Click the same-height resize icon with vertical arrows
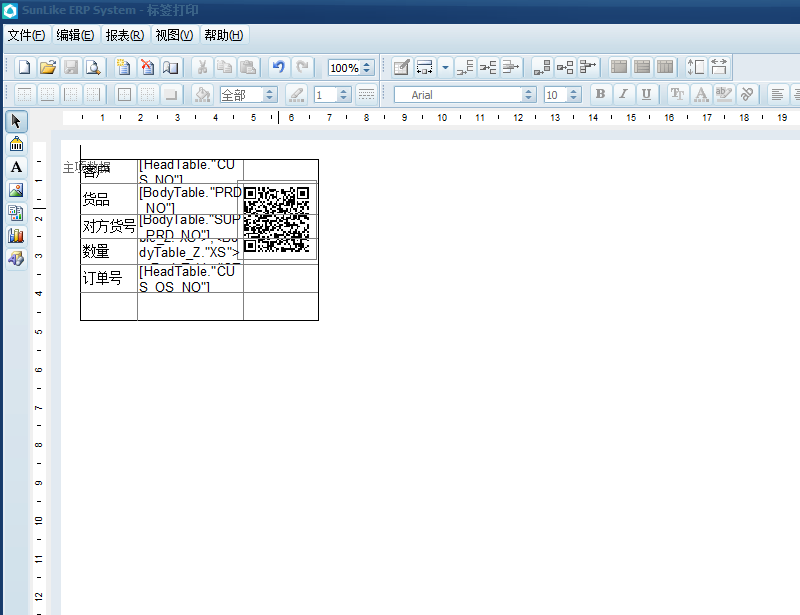Image resolution: width=800 pixels, height=615 pixels. pyautogui.click(x=695, y=67)
